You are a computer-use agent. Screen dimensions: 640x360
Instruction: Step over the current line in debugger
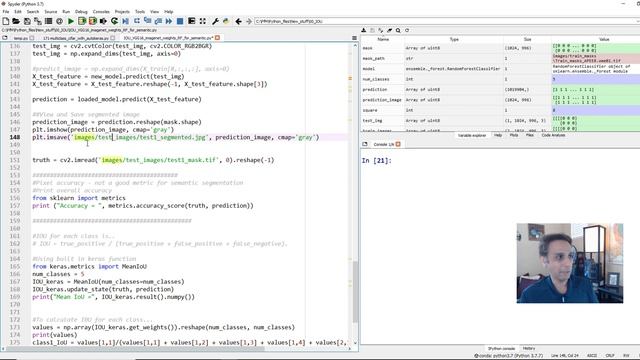click(x=136, y=21)
